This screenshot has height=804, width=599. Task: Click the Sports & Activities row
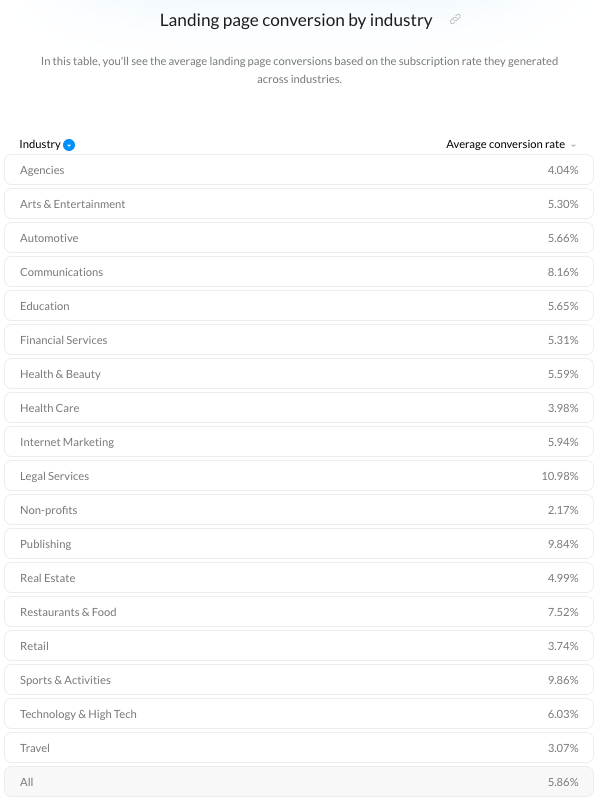click(x=299, y=680)
